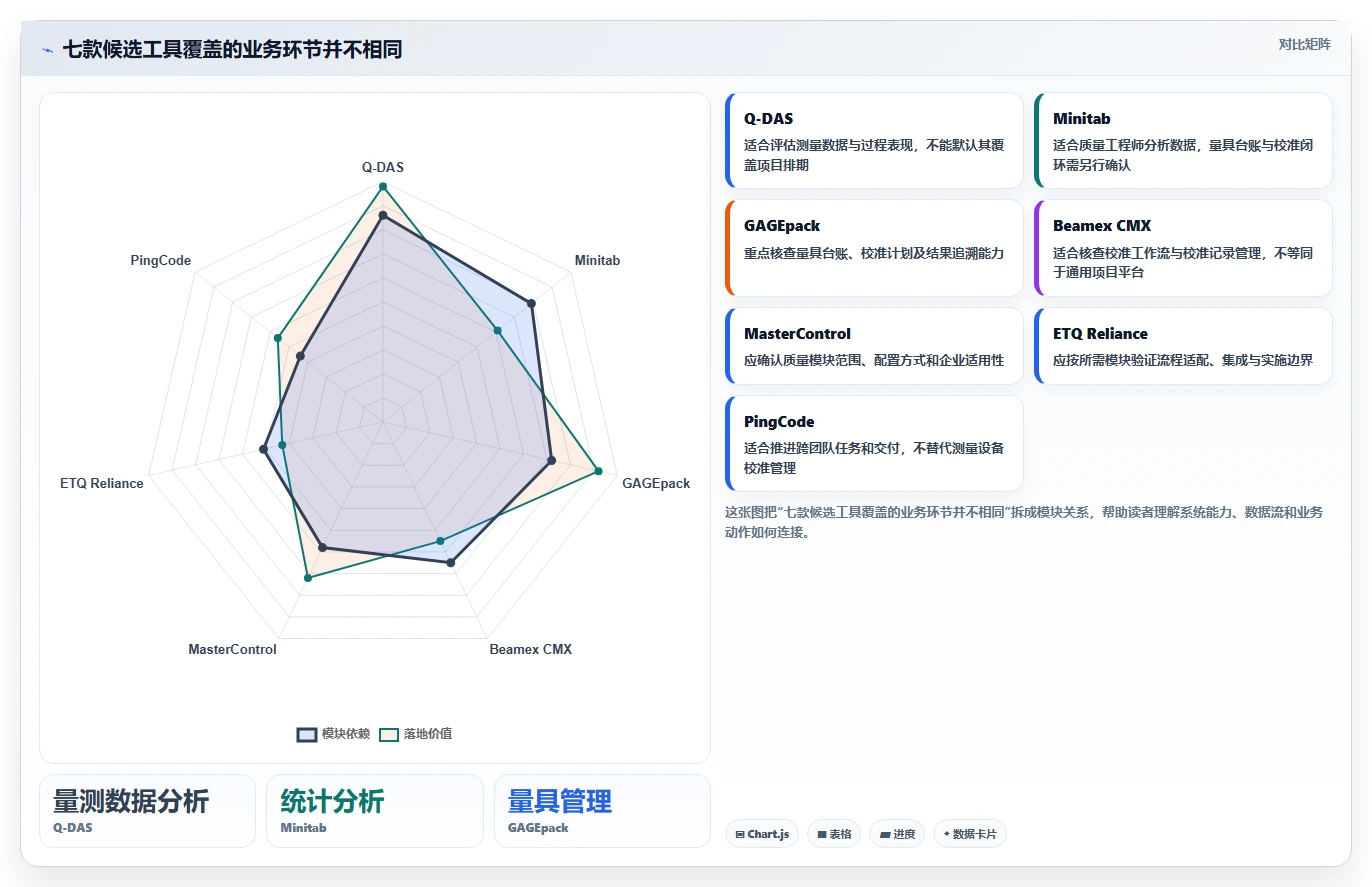Click the Q-DAS radar axis label

click(x=383, y=167)
